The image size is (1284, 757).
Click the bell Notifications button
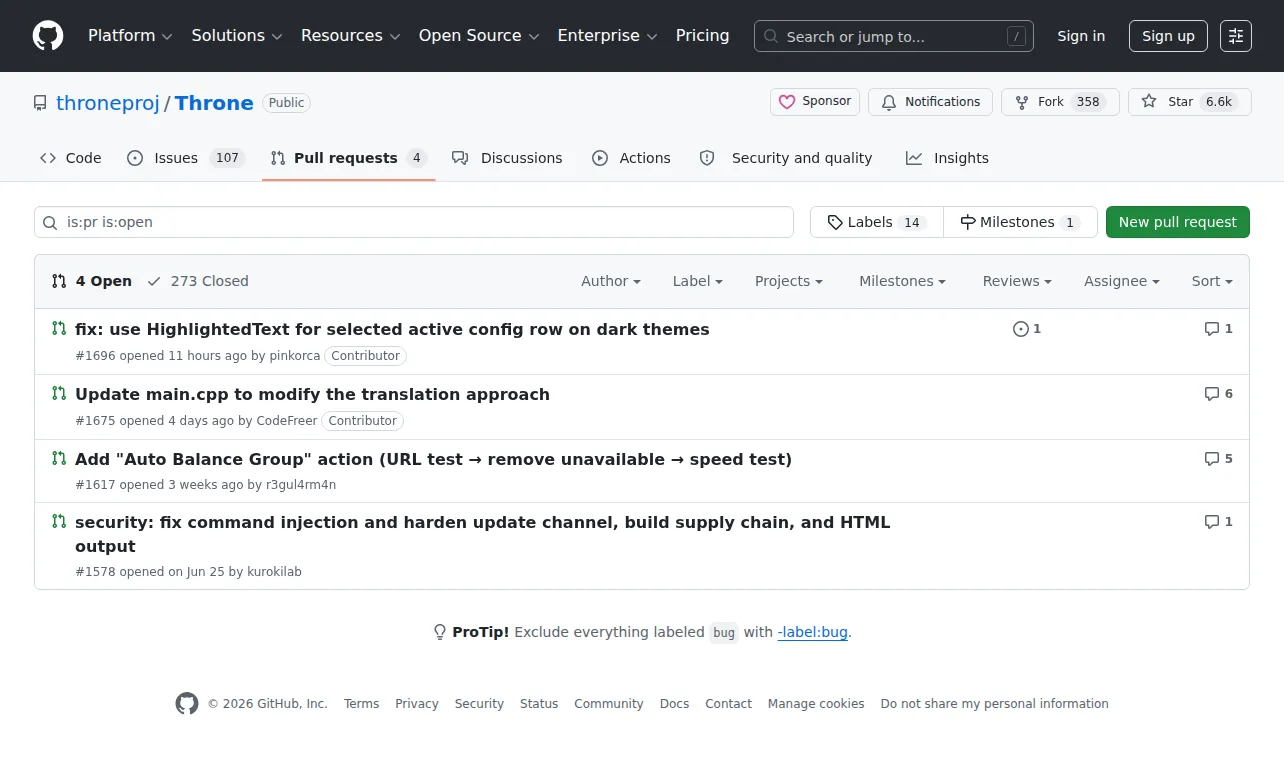coord(930,102)
